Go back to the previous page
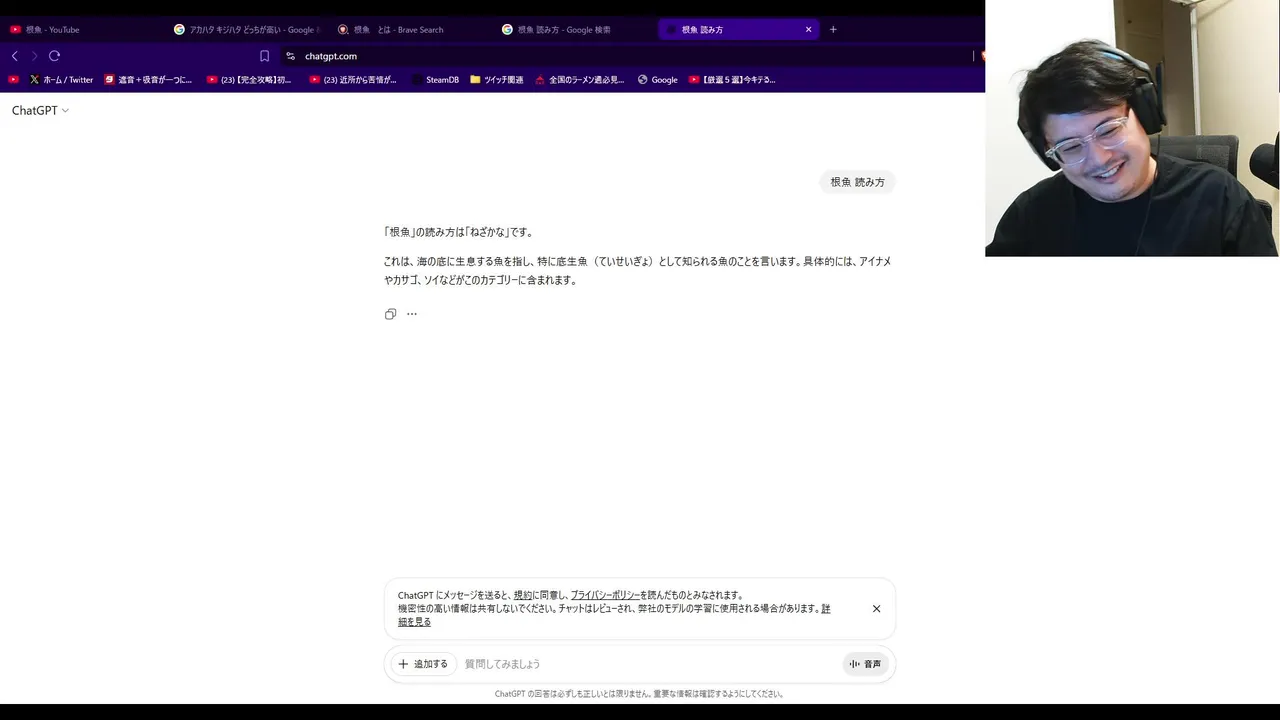This screenshot has width=1280, height=720. pyautogui.click(x=14, y=56)
